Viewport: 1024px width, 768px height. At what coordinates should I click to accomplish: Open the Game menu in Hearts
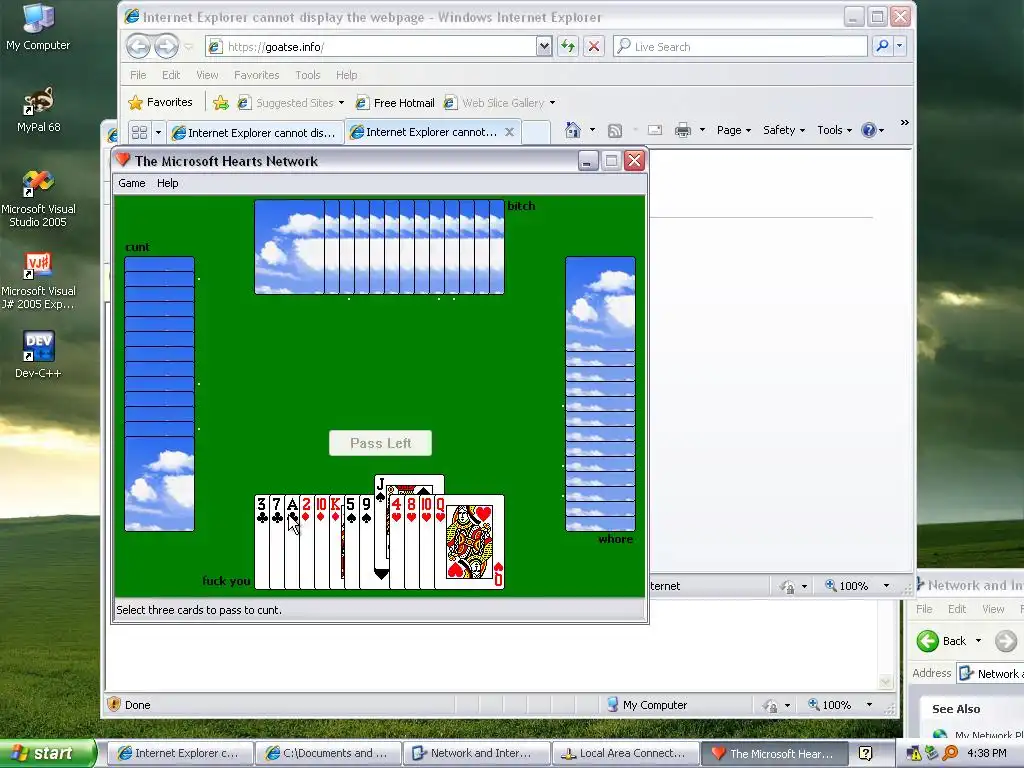point(132,183)
